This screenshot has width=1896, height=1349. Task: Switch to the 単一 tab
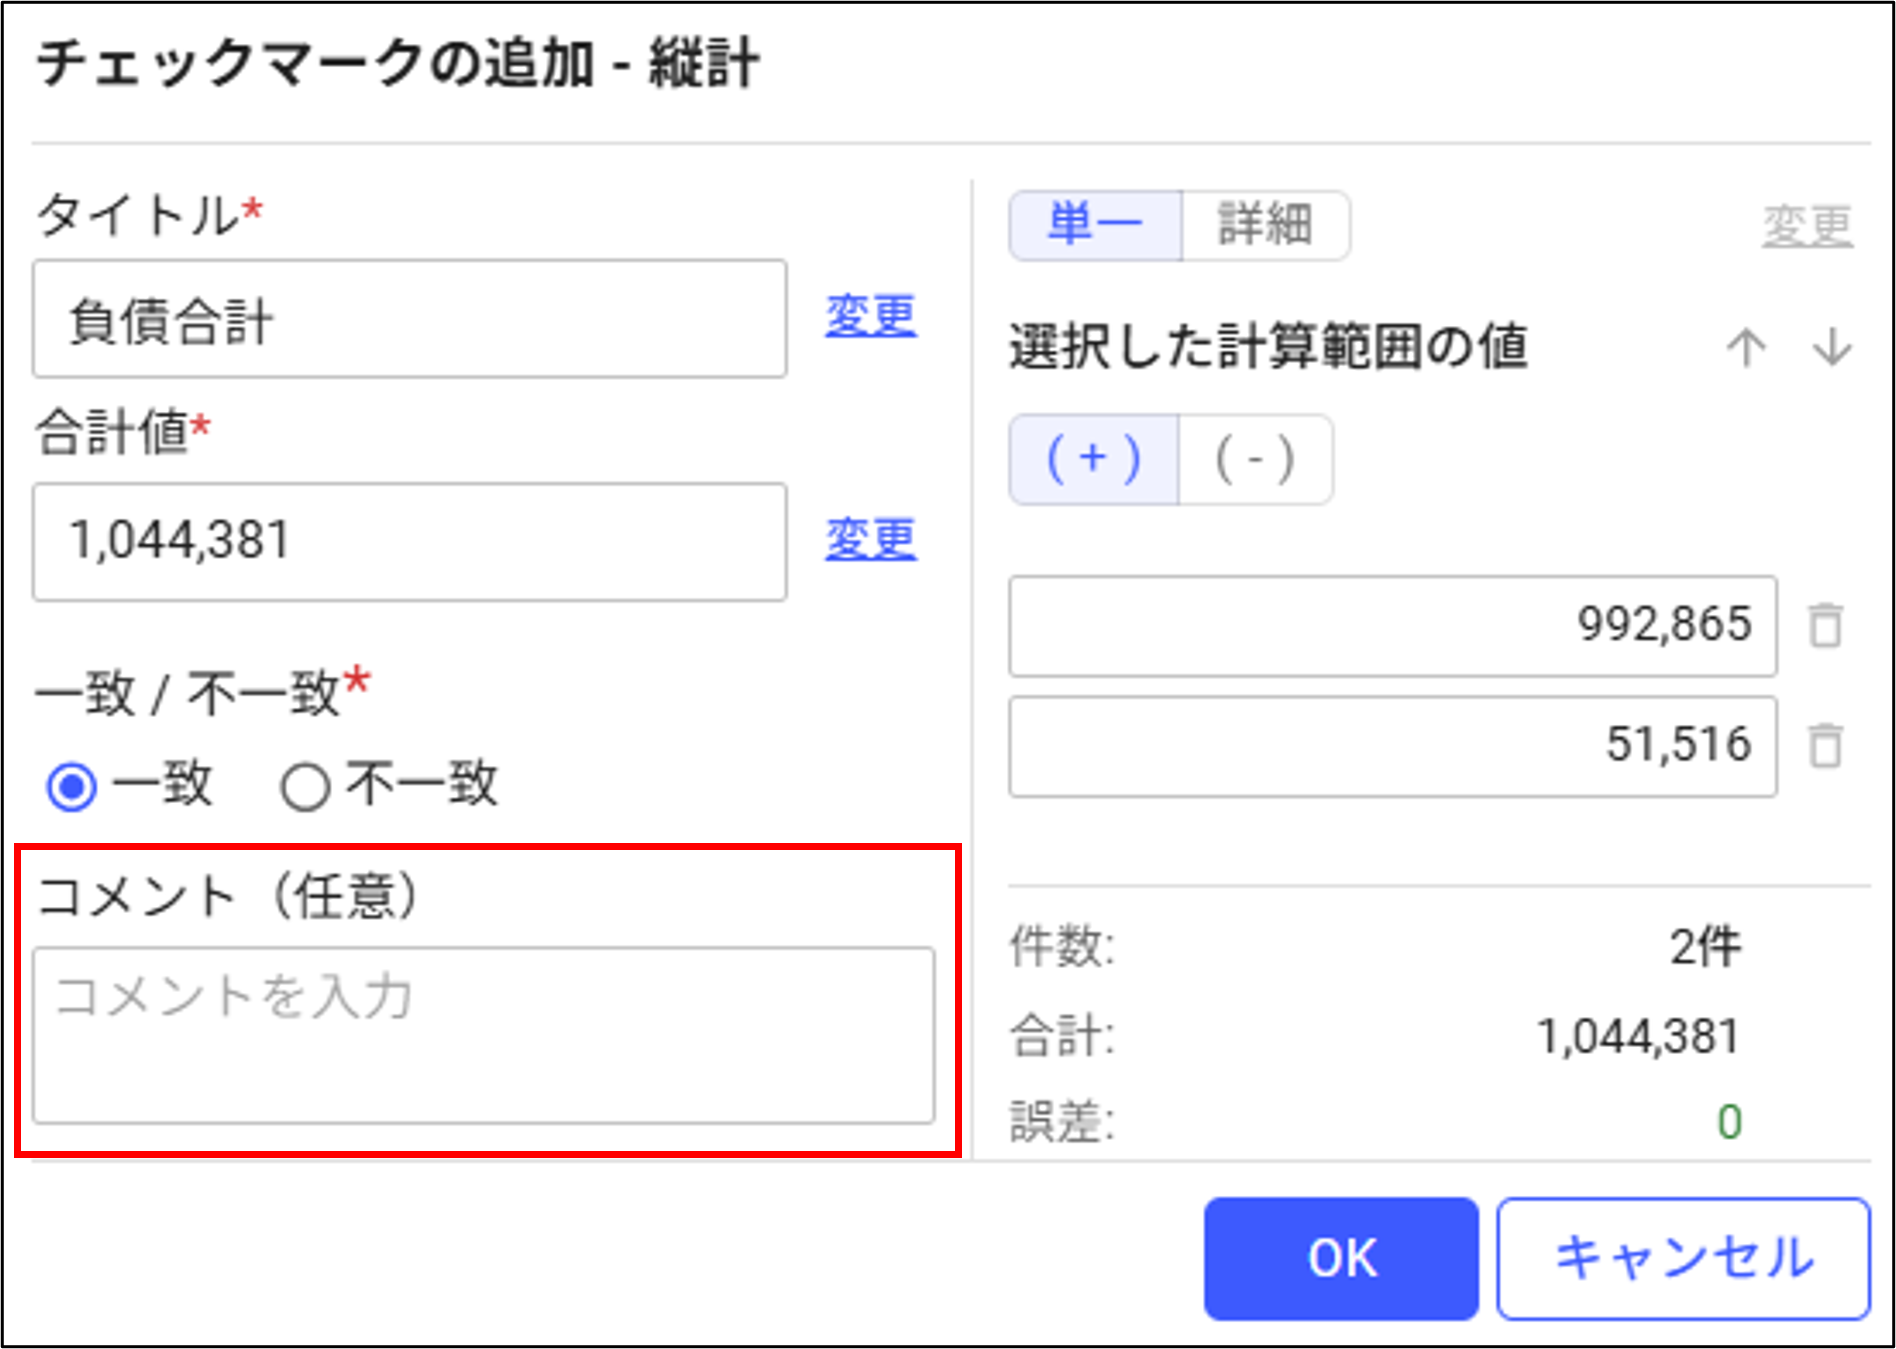1096,225
